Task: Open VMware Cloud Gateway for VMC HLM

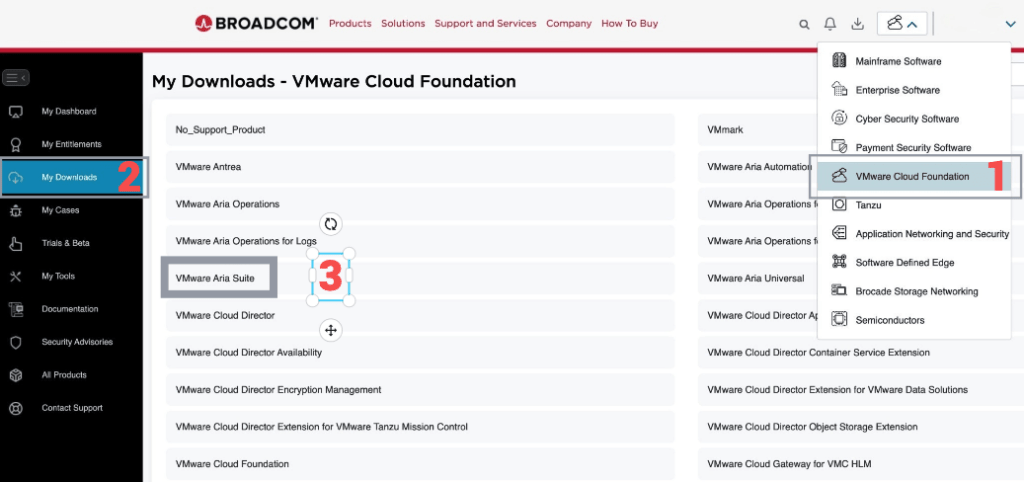Action: point(861,464)
